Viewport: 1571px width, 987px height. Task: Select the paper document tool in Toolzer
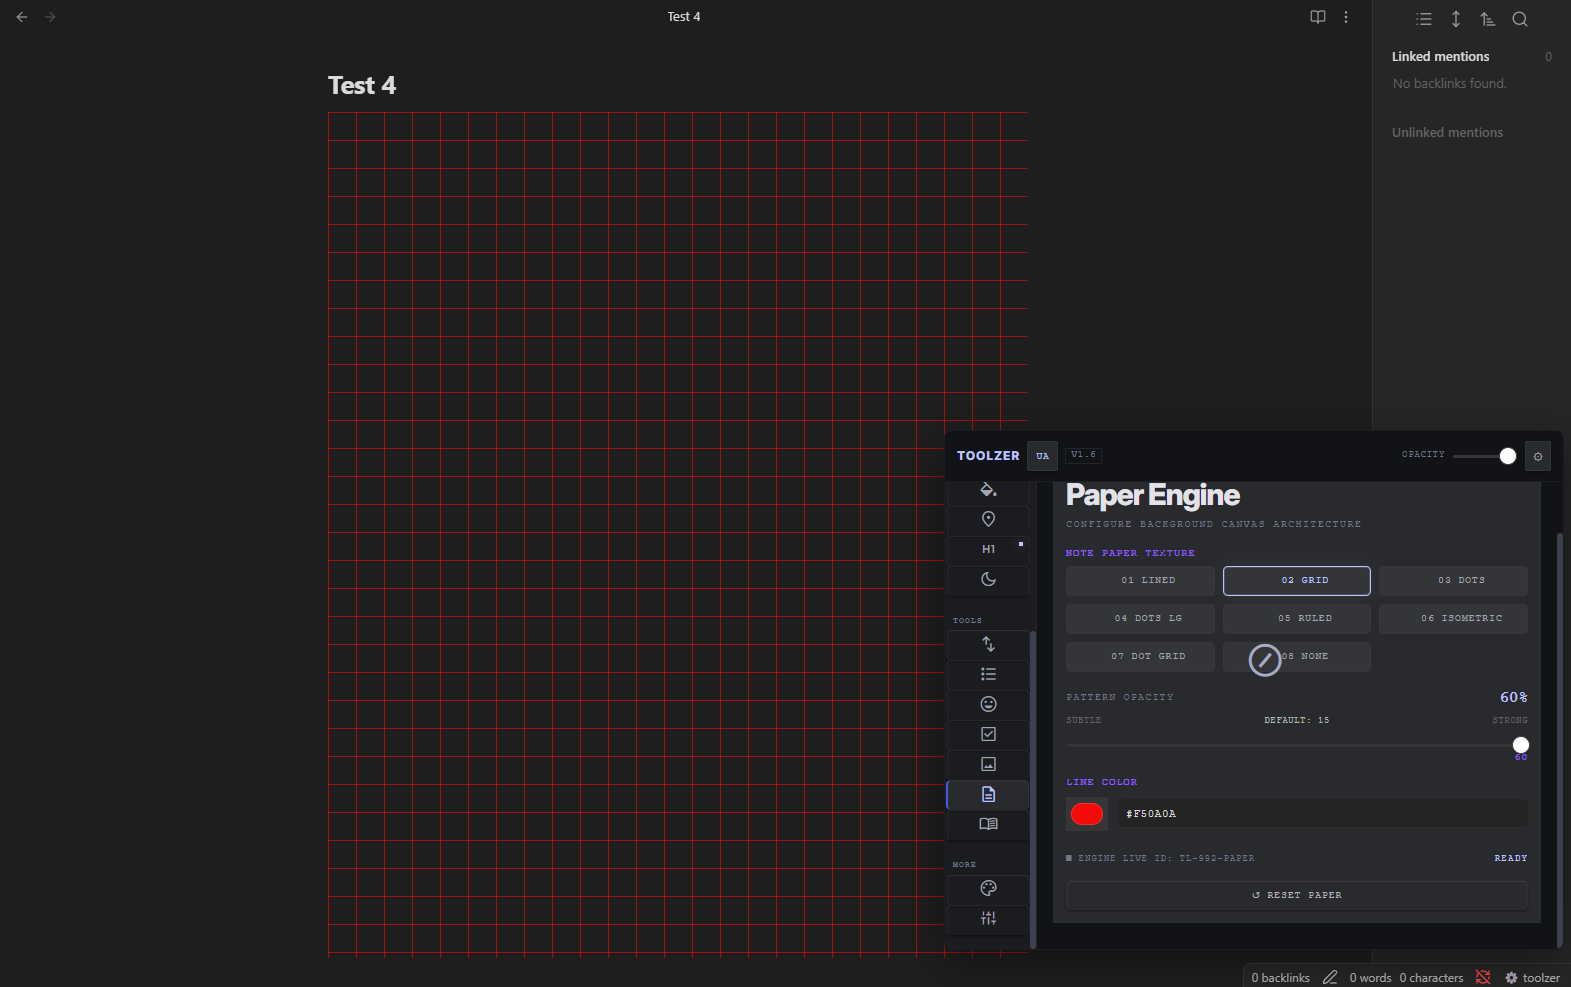click(988, 794)
